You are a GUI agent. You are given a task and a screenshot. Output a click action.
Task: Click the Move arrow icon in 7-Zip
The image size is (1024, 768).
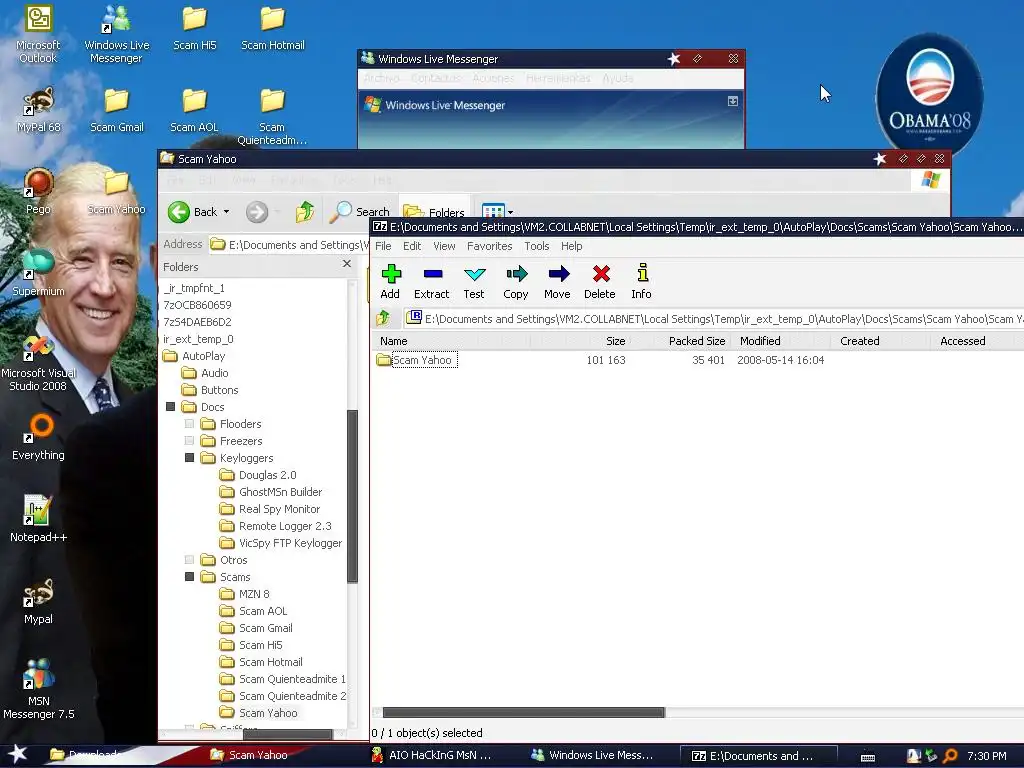(558, 281)
